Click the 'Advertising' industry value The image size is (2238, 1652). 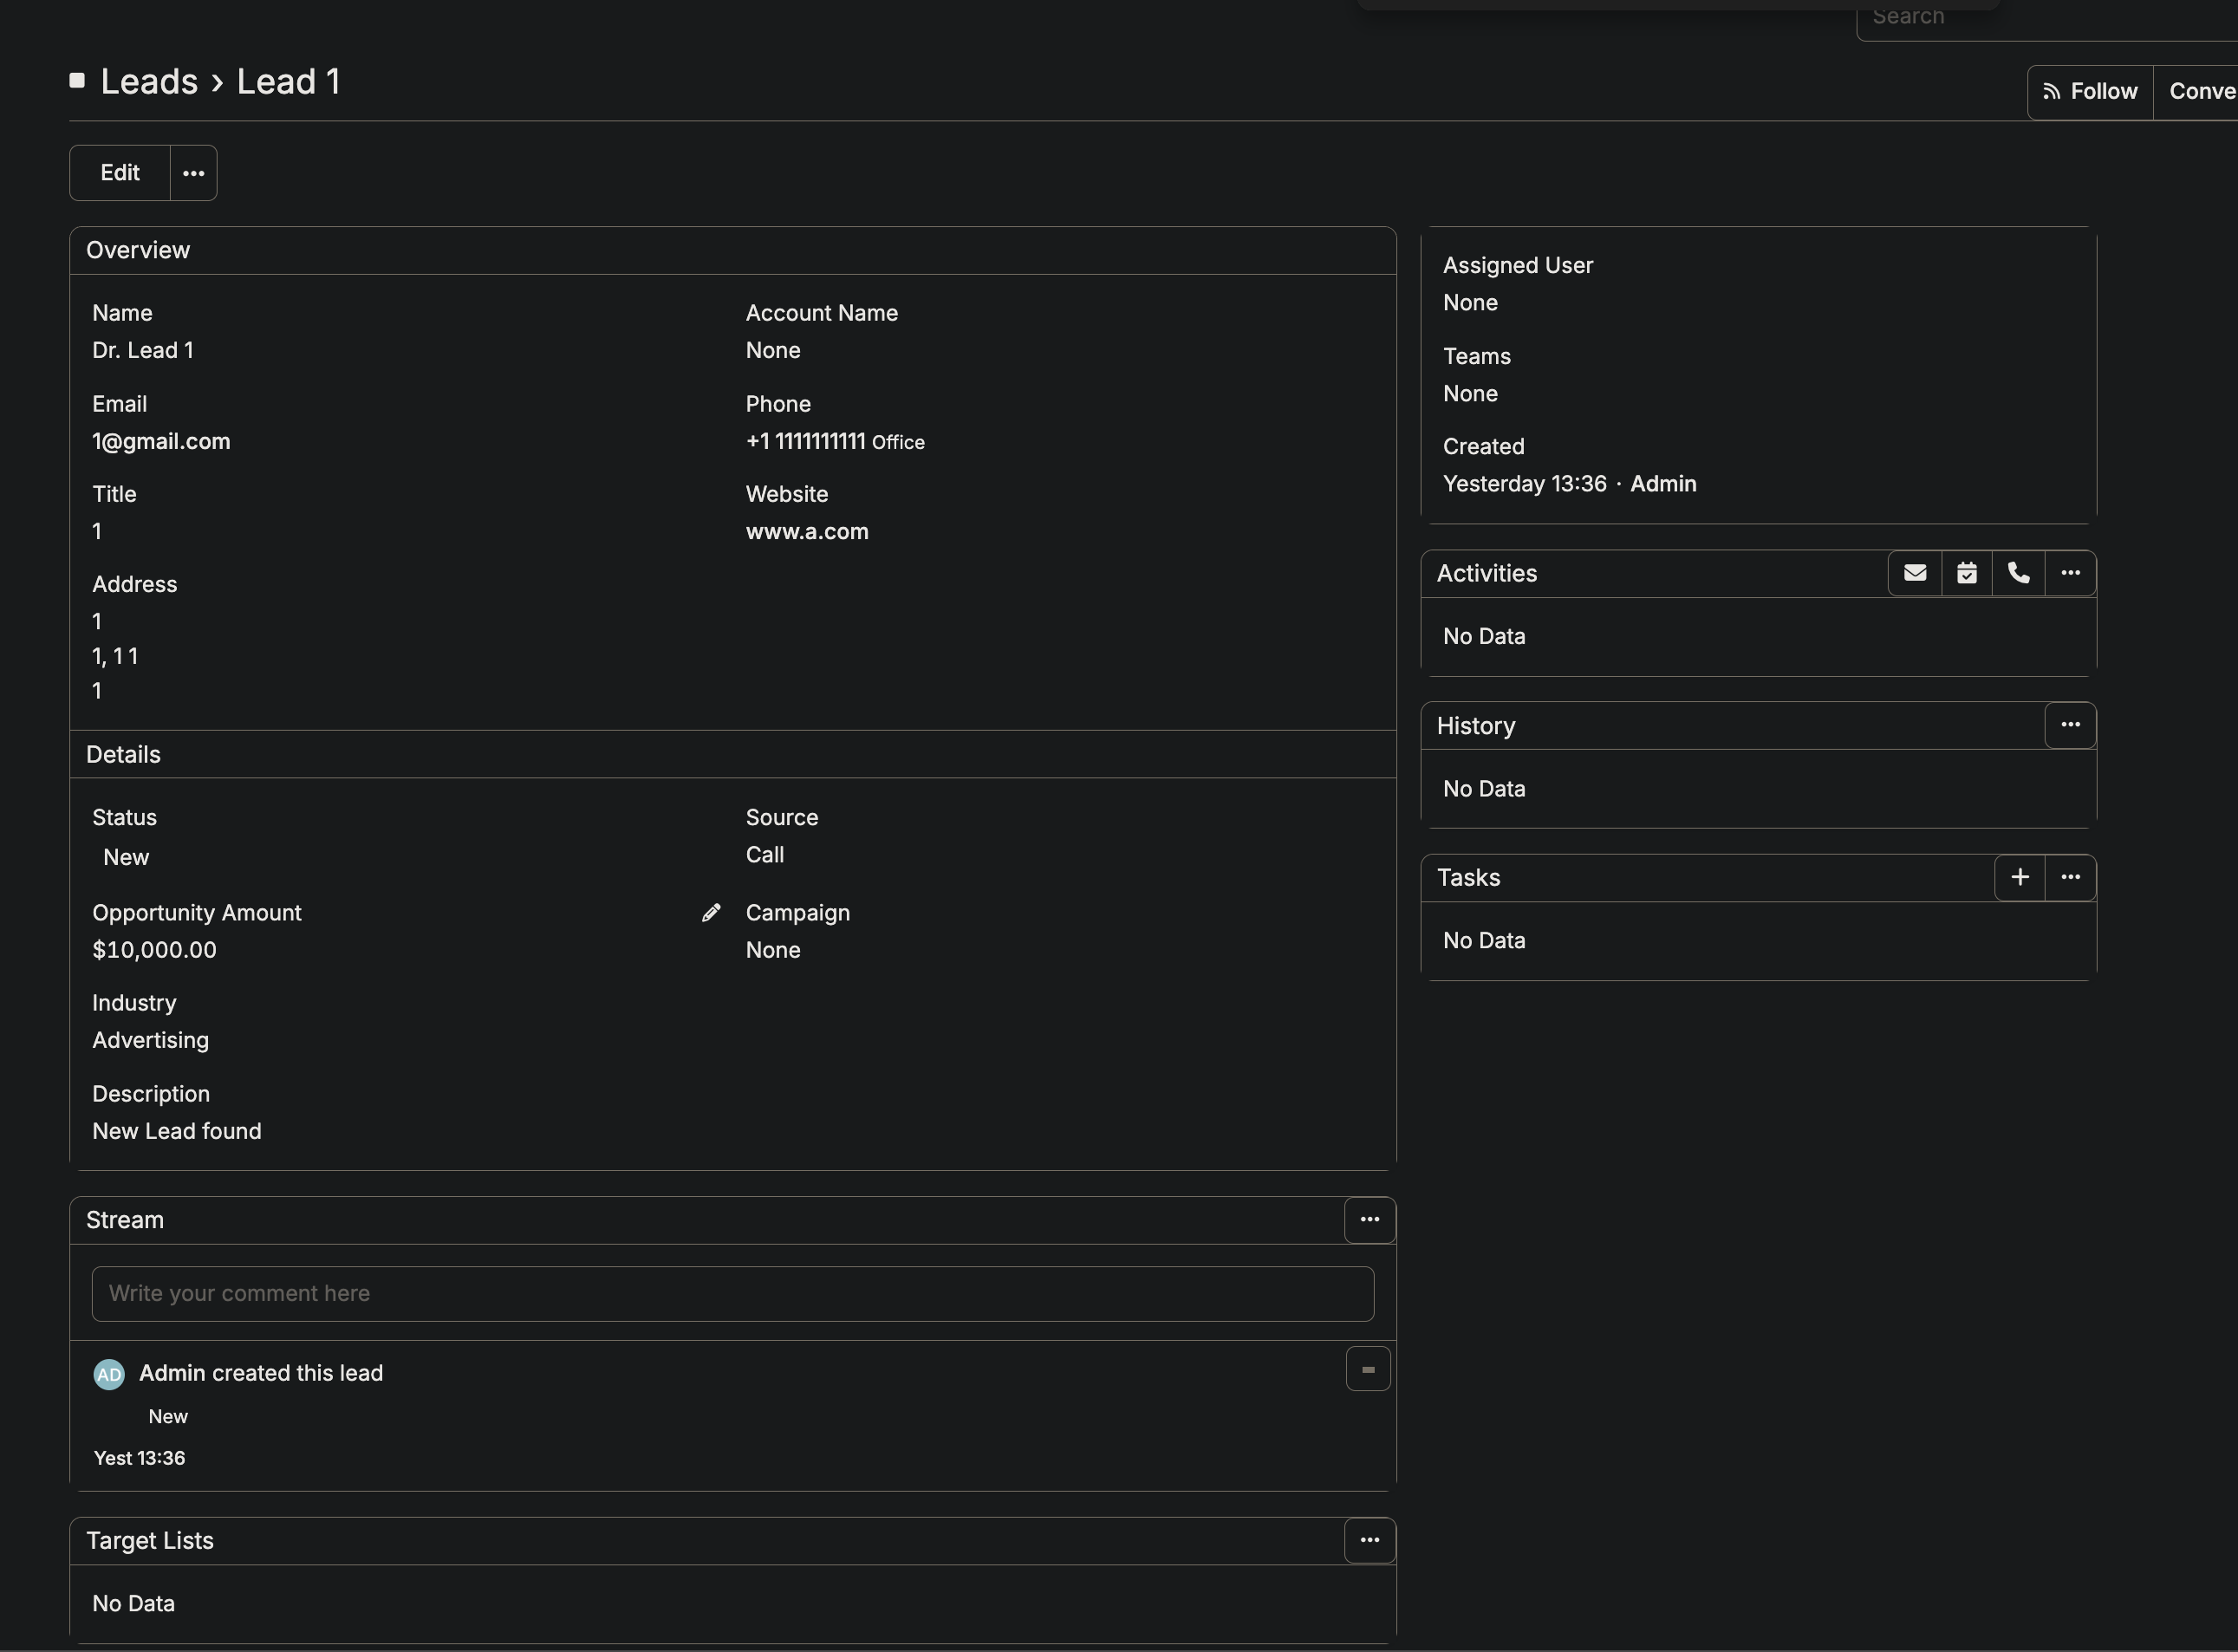point(151,1040)
